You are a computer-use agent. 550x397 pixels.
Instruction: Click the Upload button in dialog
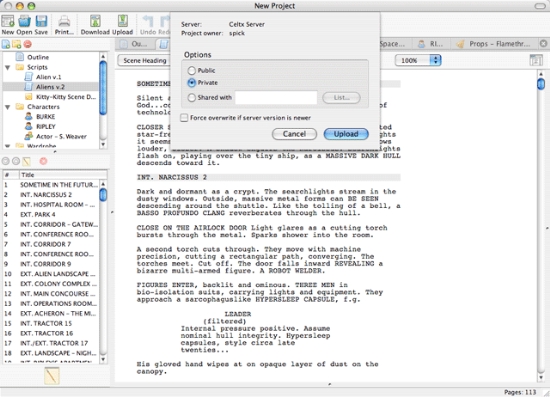[x=346, y=134]
